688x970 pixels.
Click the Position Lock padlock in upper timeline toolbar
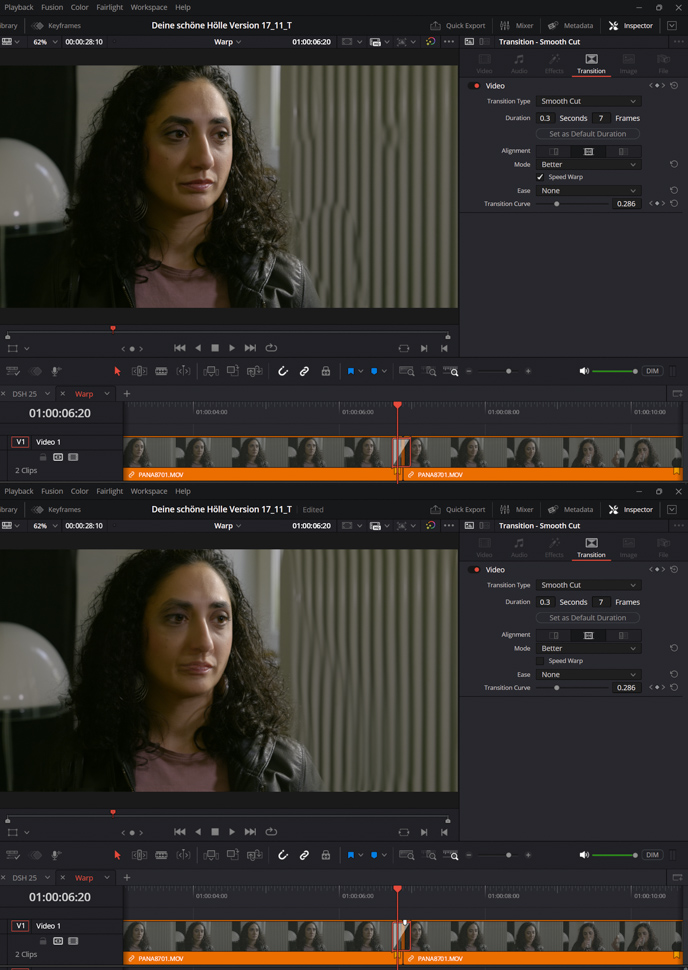326,371
